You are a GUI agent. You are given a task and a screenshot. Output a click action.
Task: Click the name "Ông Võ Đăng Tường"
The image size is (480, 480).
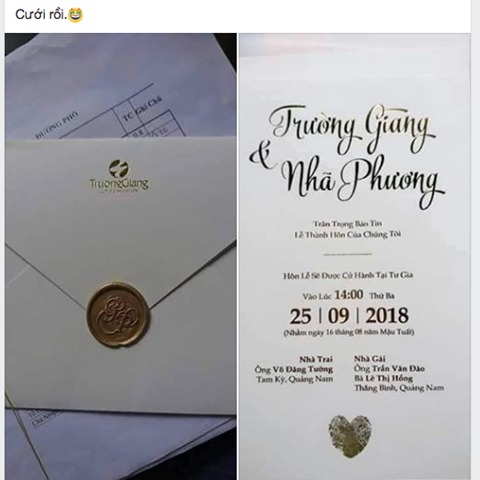(x=294, y=369)
